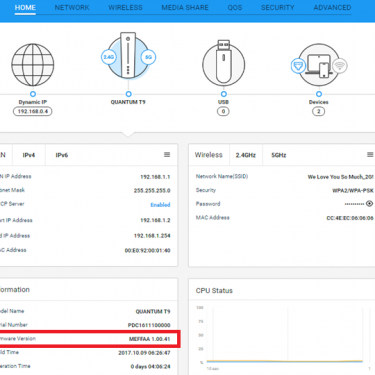This screenshot has height=375, width=375.
Task: Select the QUANTUM T9 router icon
Action: coord(128,55)
